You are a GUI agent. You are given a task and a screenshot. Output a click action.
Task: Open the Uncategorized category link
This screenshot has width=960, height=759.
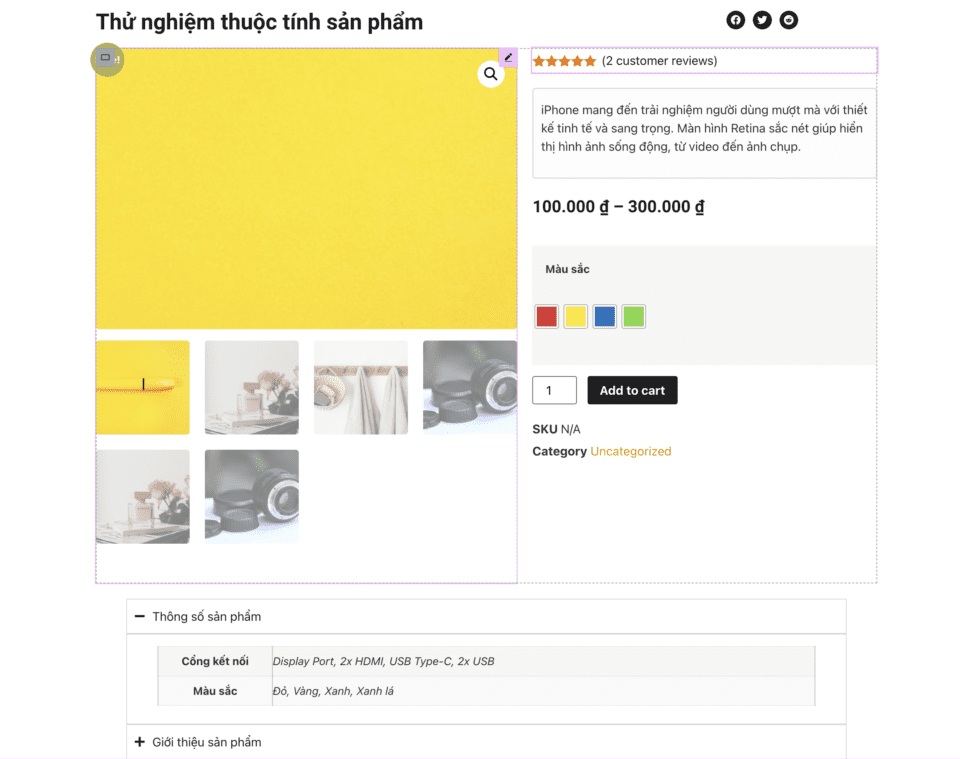[630, 451]
